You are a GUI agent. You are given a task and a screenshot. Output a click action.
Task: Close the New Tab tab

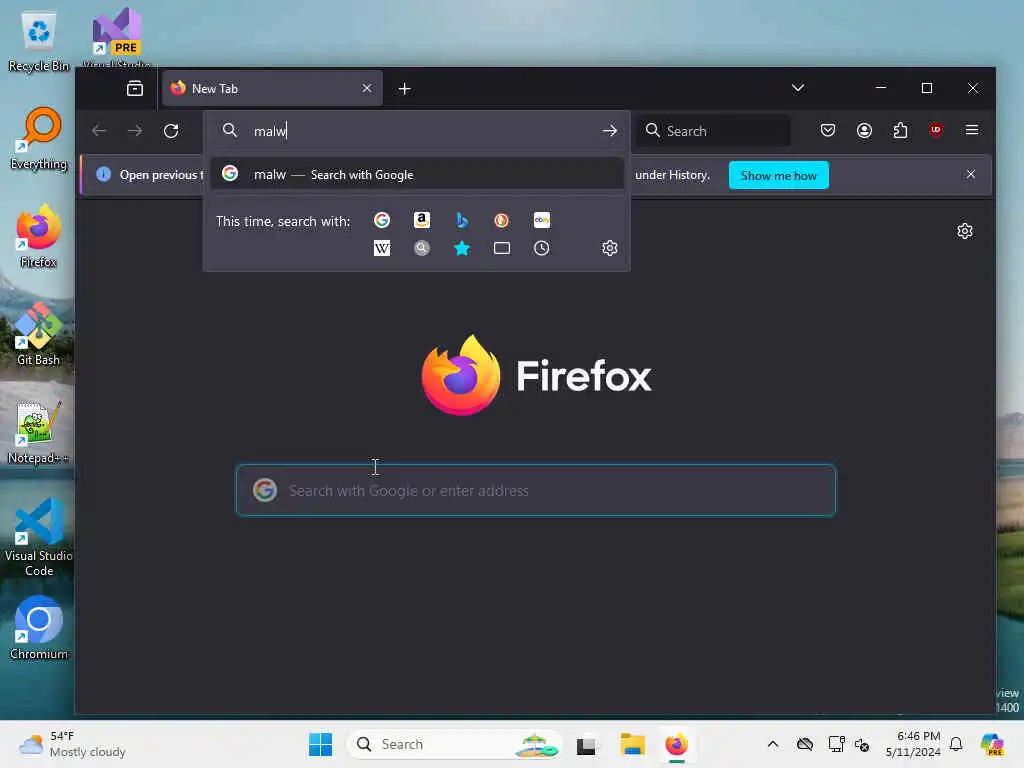click(x=367, y=88)
